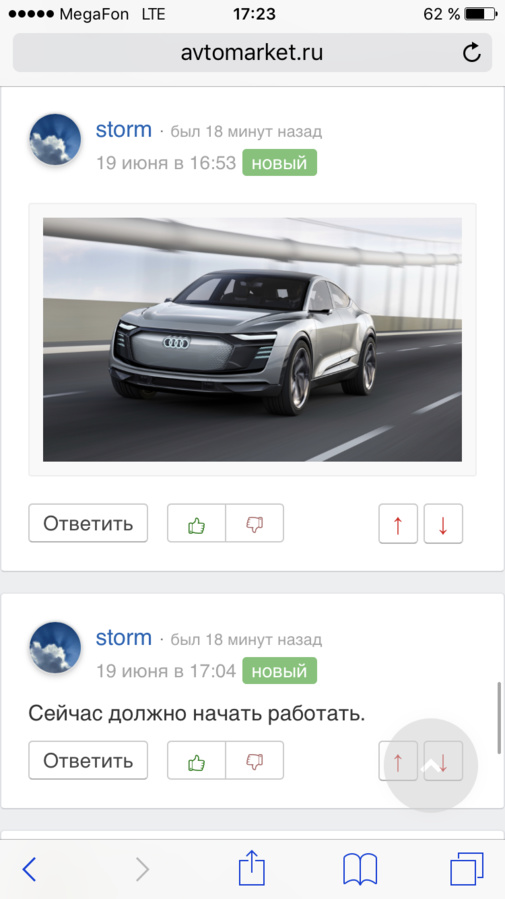
Task: Click "Ответить" under the car image
Action: tap(88, 523)
